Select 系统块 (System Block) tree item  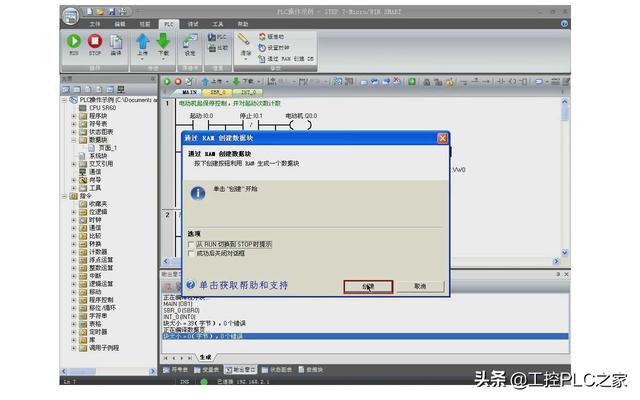point(98,156)
